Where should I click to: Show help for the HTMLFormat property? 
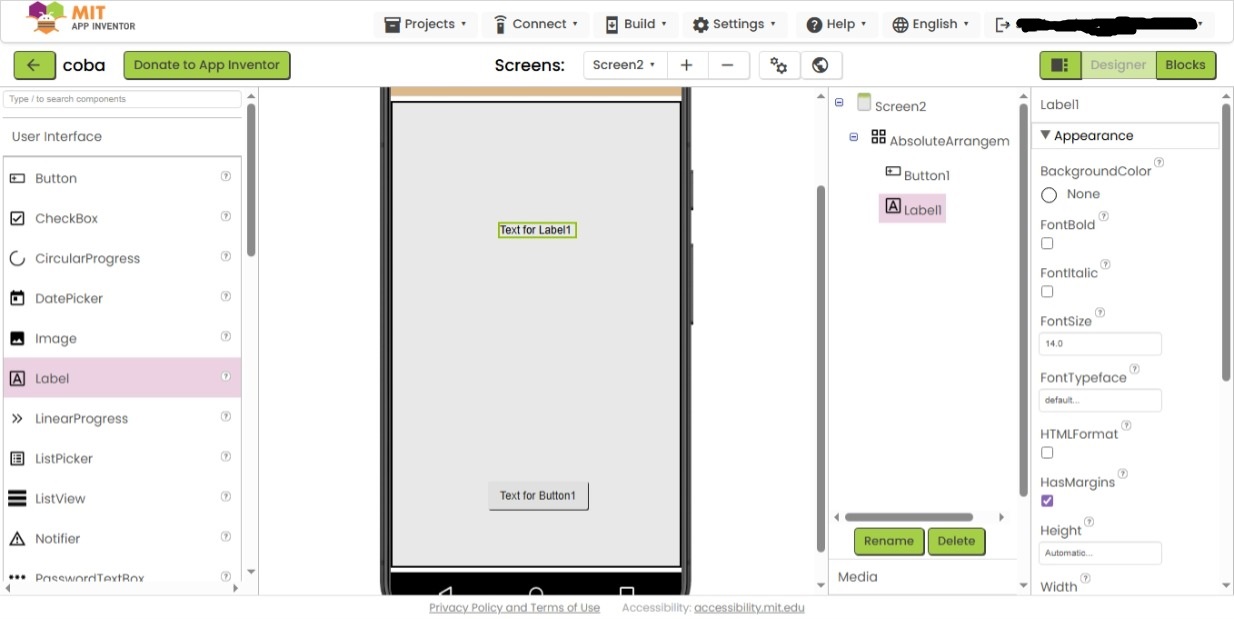click(1126, 425)
